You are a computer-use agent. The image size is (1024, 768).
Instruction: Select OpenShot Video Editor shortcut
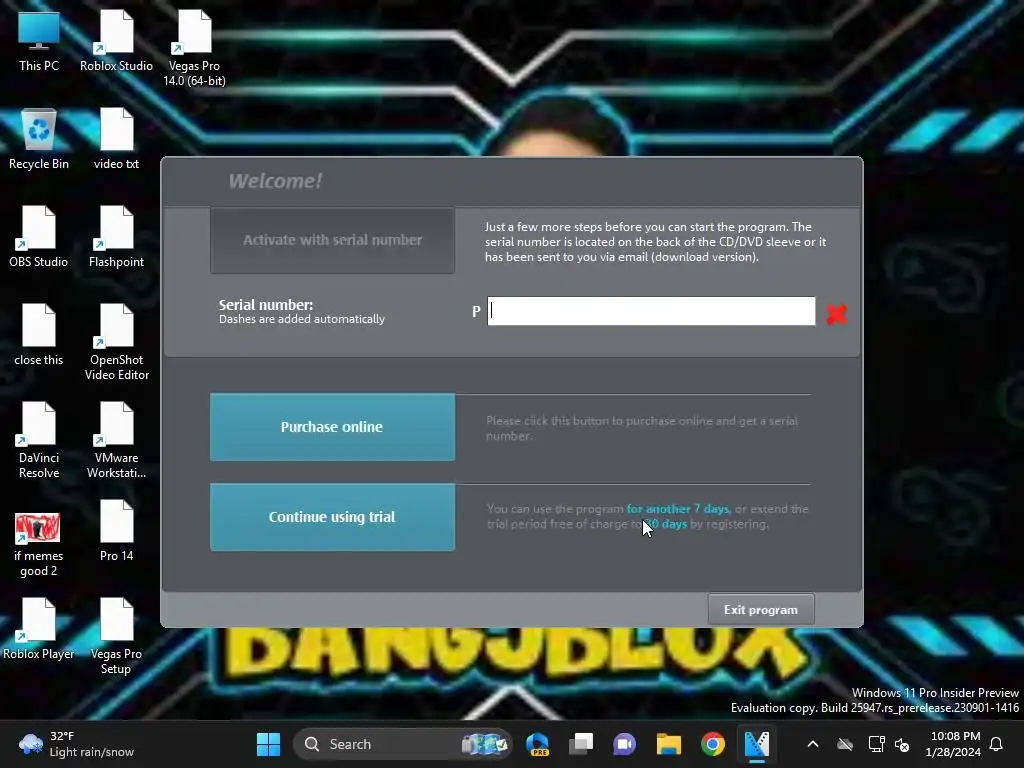[x=116, y=343]
